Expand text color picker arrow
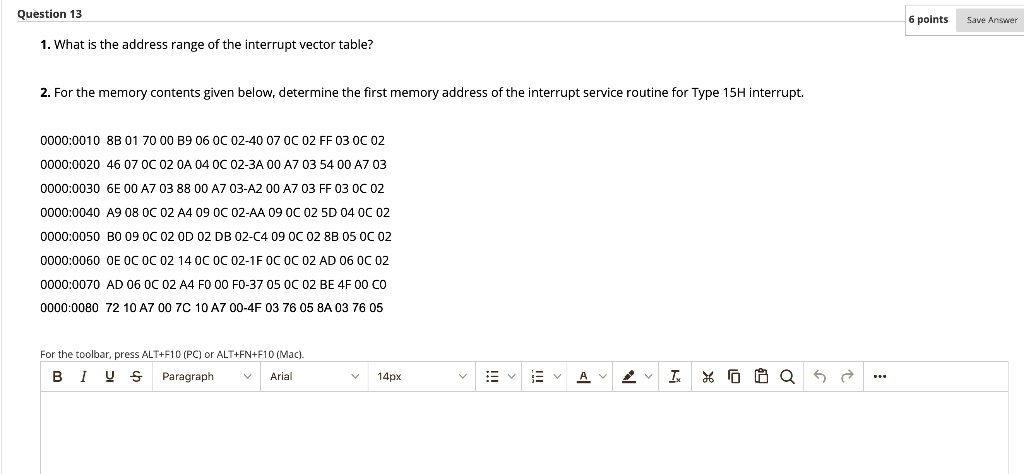1024x474 pixels. (x=602, y=377)
